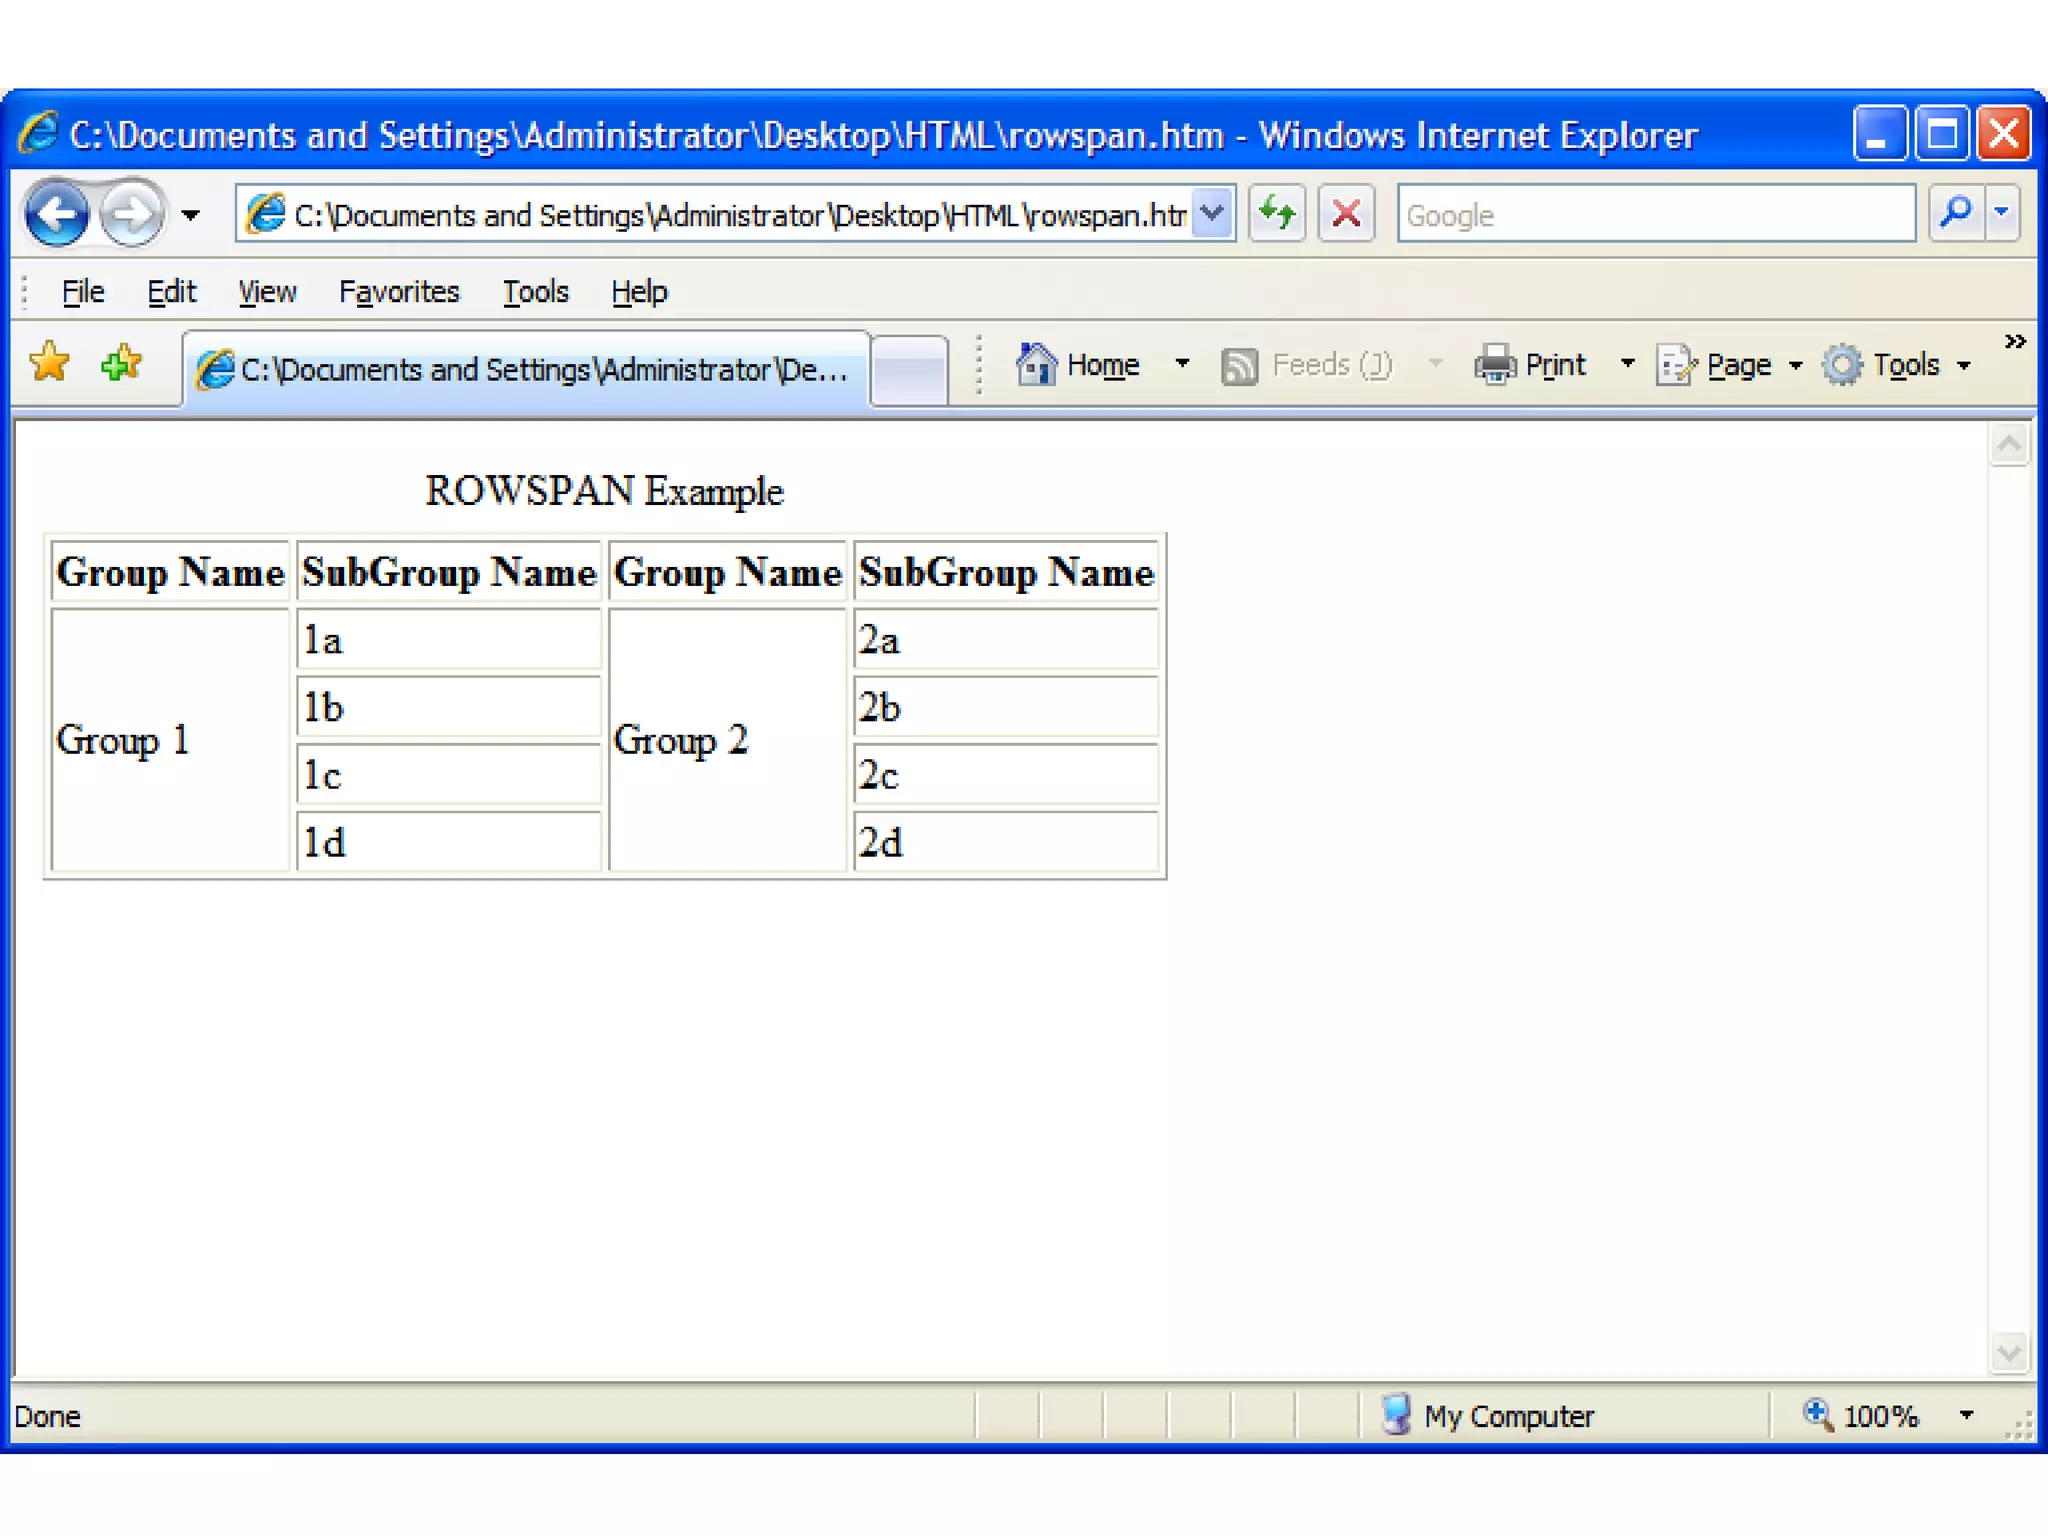The width and height of the screenshot is (2048, 1536).
Task: Expand the Page menu dropdown
Action: [1796, 366]
